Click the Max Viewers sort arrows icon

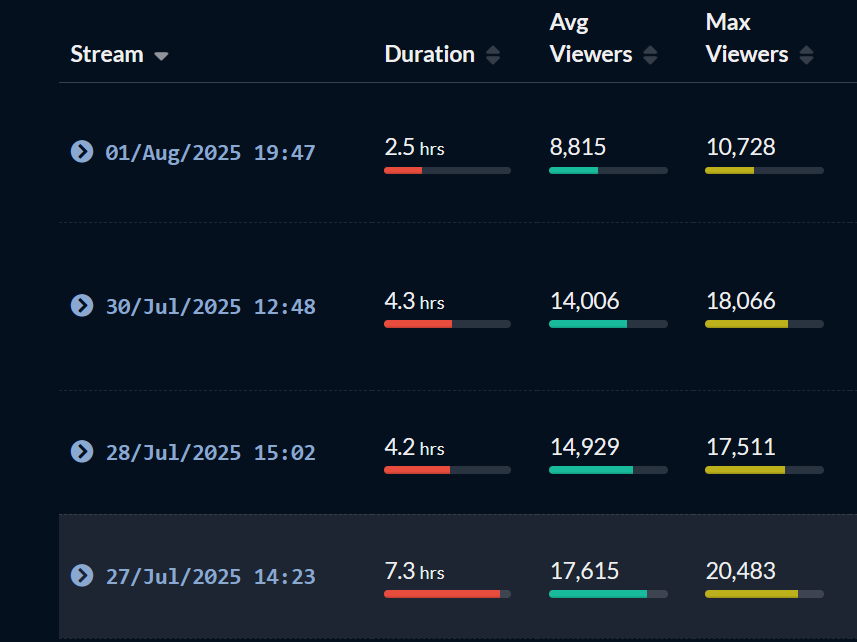pos(806,55)
